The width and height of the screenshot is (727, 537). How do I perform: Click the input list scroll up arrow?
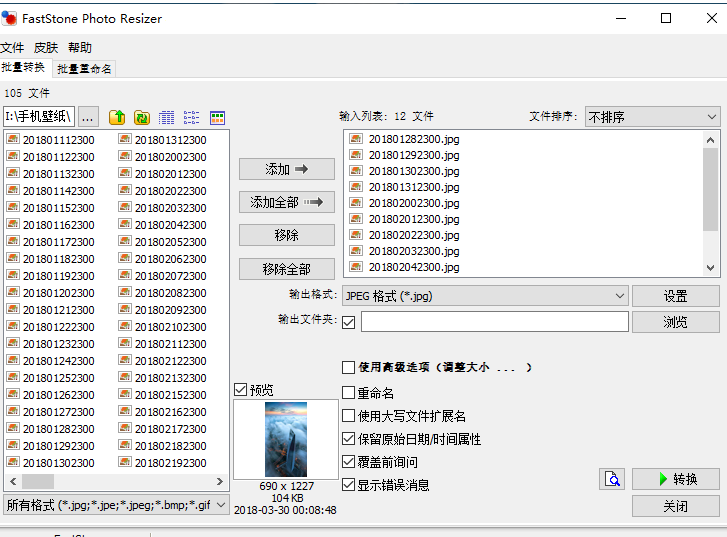click(x=710, y=140)
